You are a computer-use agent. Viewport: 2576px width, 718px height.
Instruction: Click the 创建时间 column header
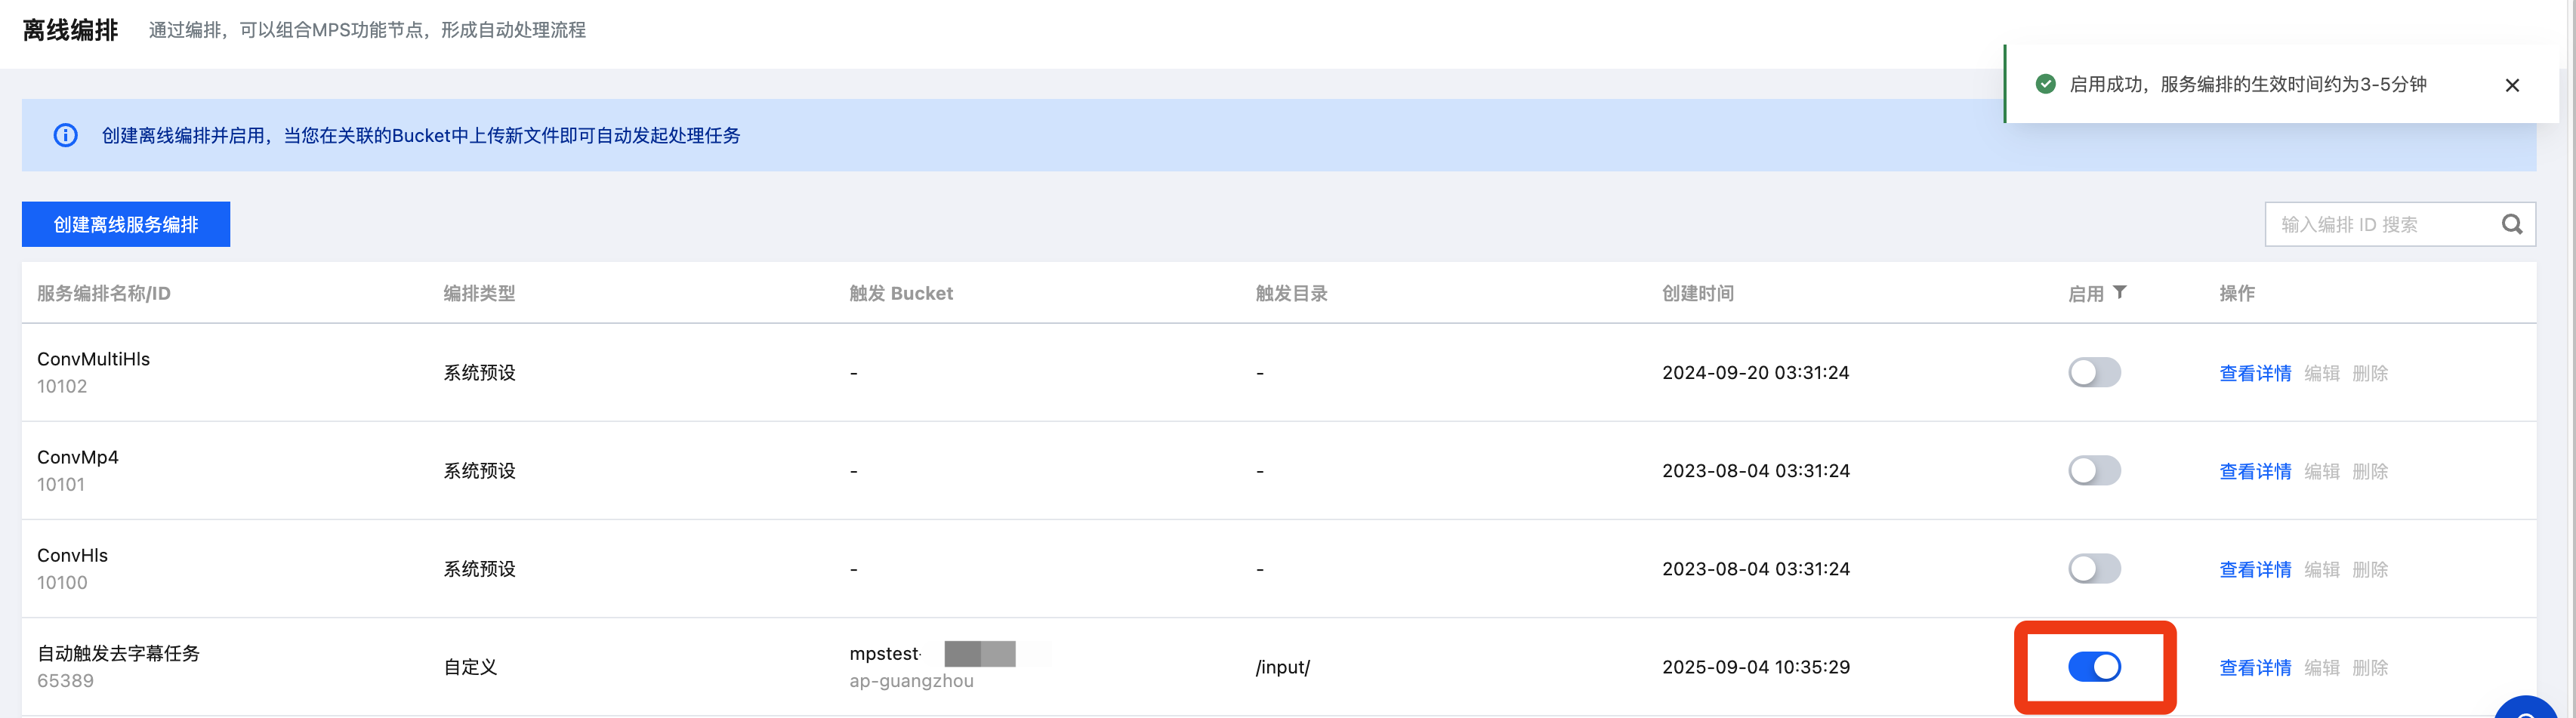coord(1697,293)
